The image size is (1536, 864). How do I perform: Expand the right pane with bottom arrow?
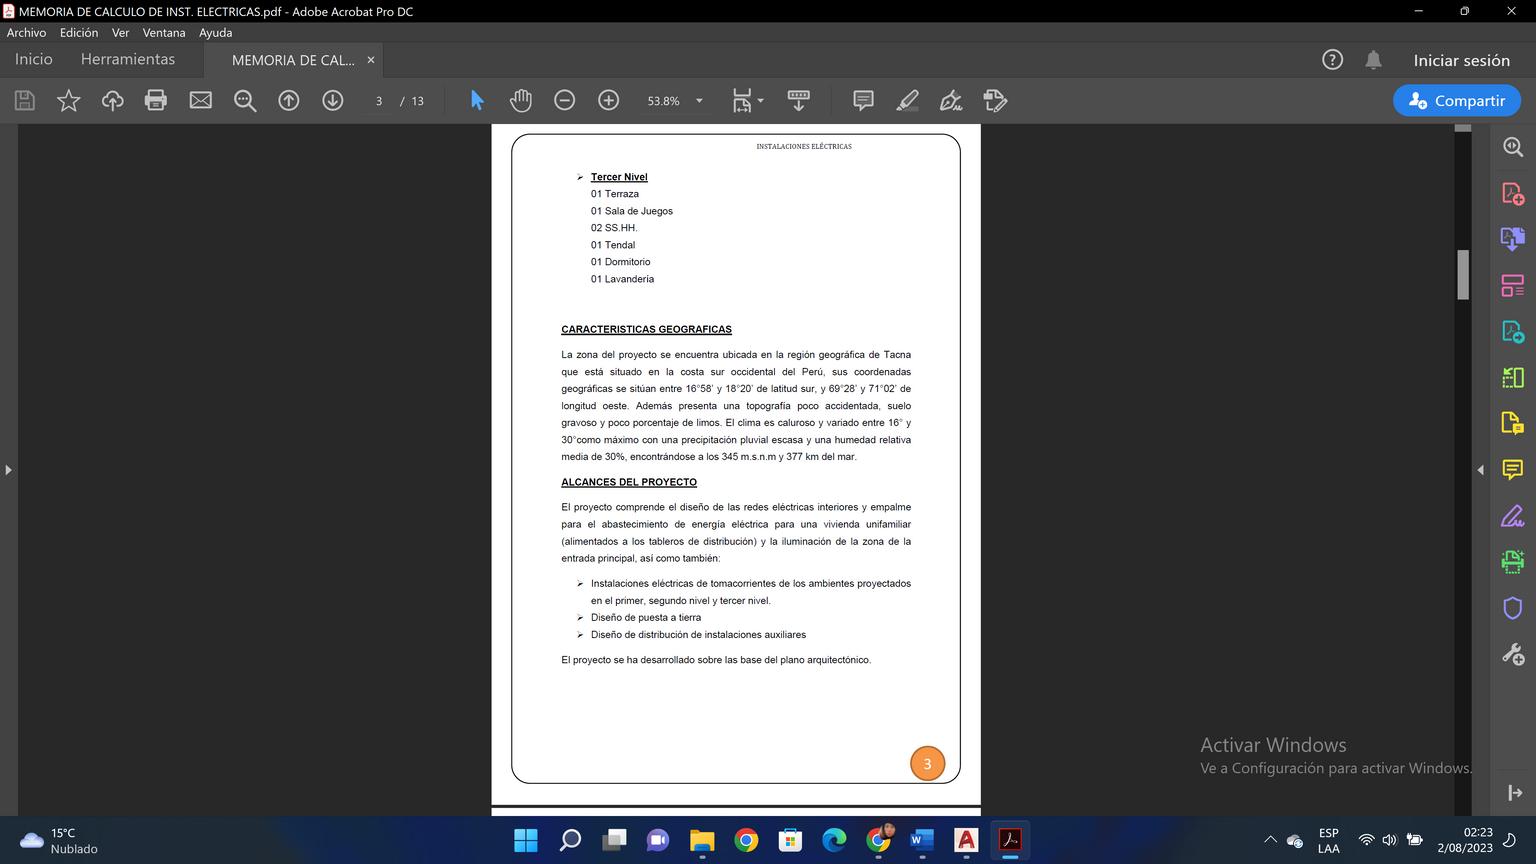[1514, 793]
